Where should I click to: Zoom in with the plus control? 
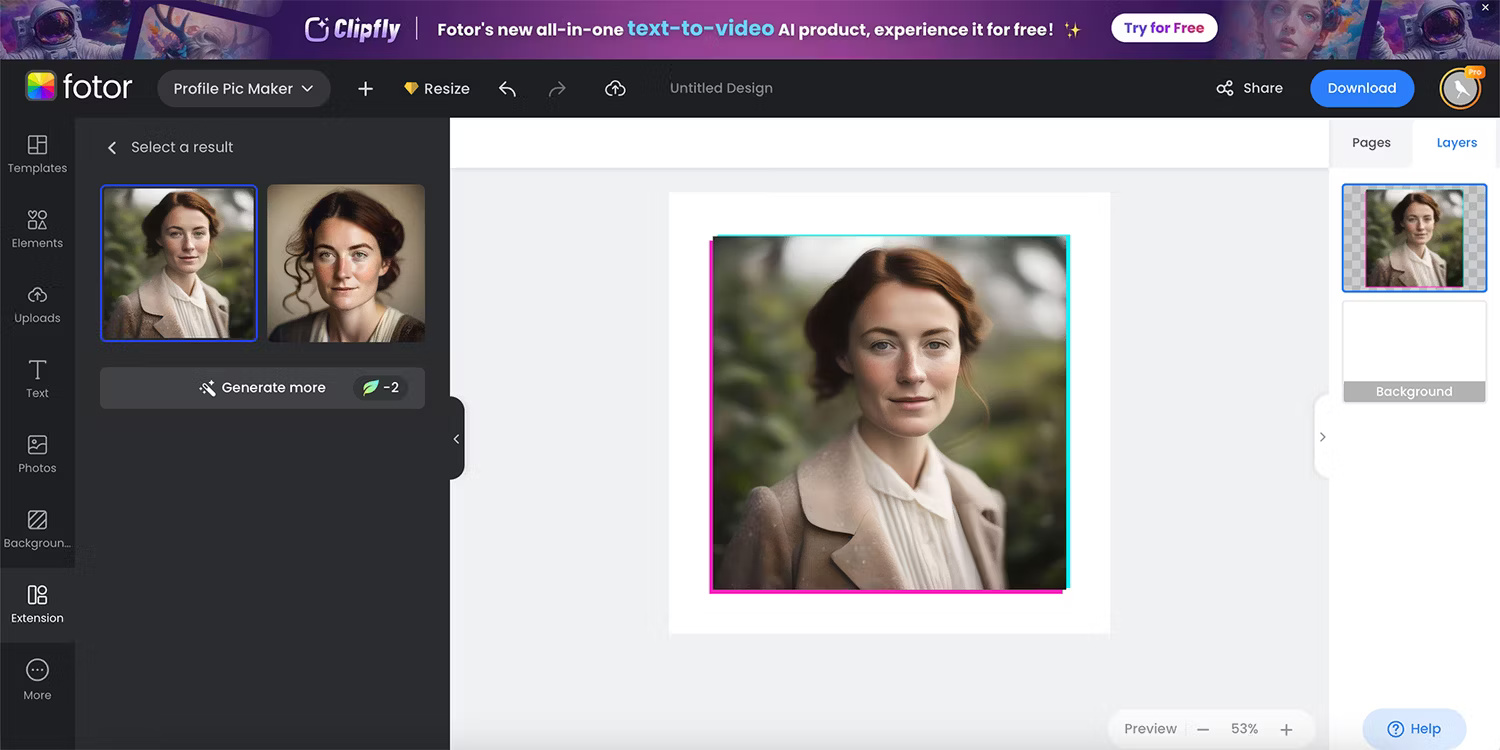(1286, 729)
